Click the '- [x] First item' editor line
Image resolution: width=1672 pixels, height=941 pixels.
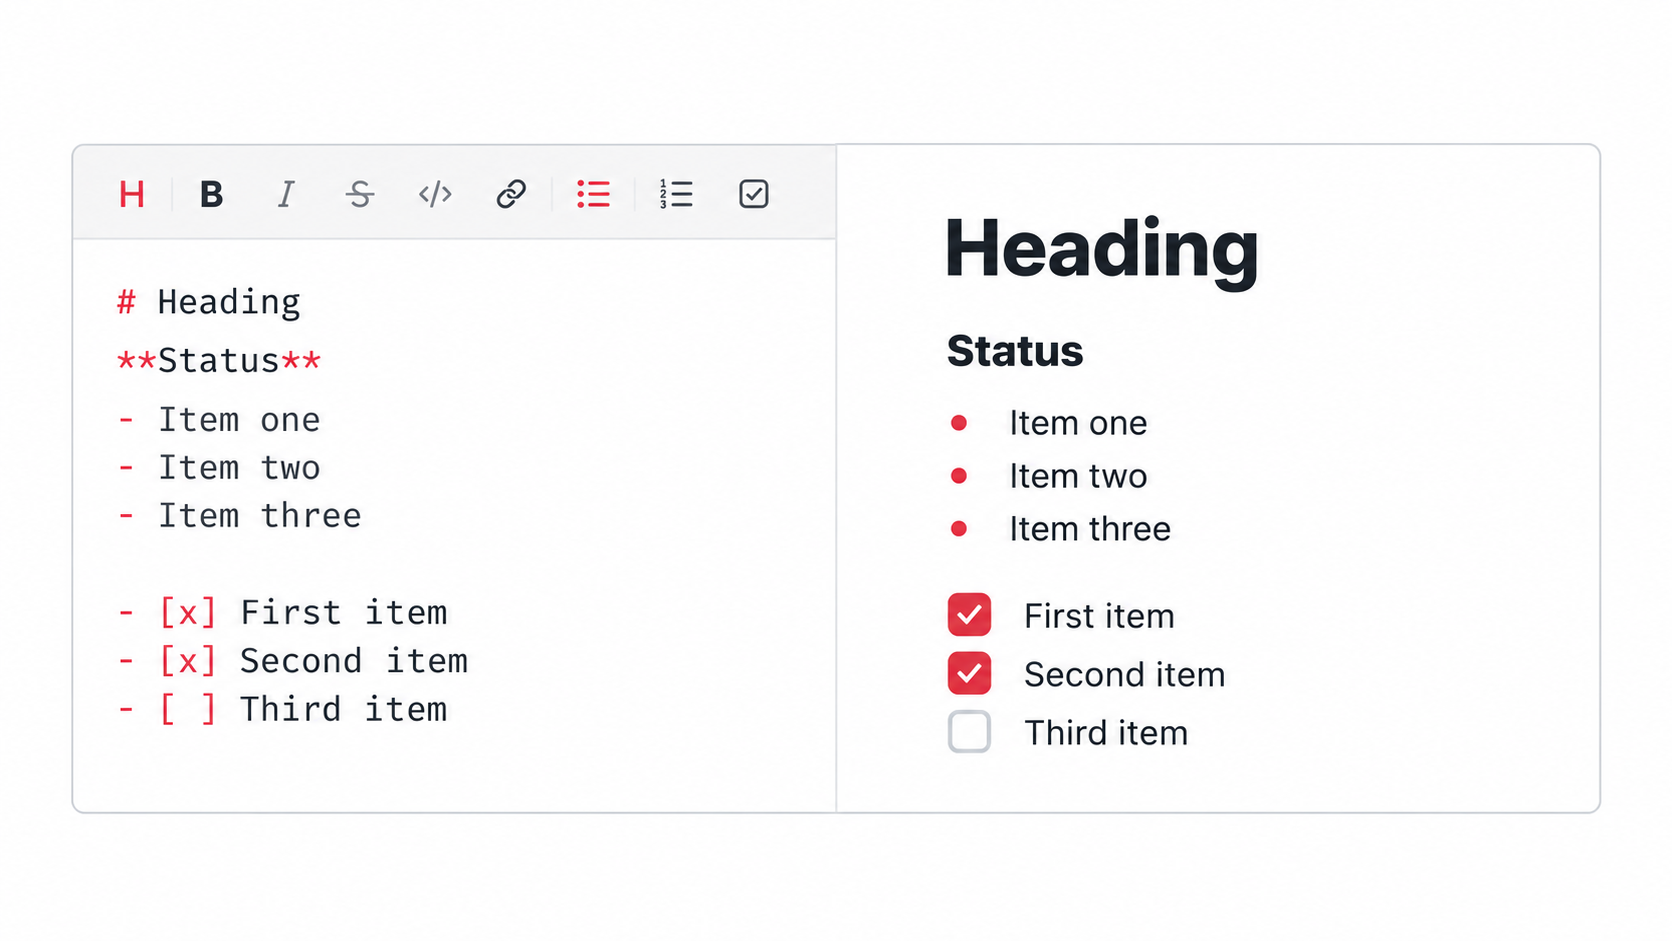(x=282, y=612)
